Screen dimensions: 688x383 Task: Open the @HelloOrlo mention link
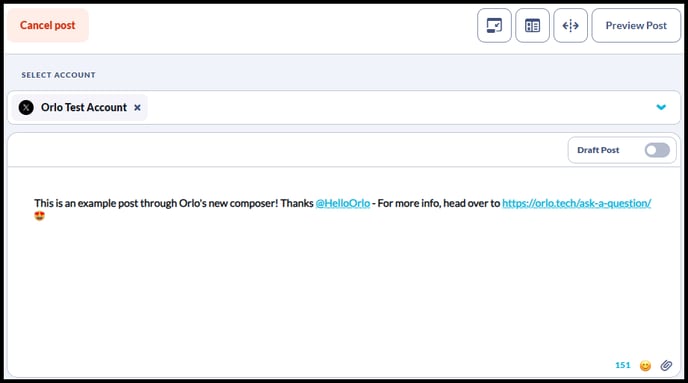click(343, 203)
